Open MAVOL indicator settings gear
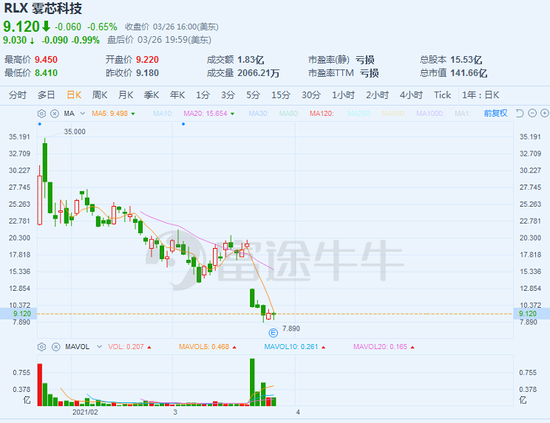 (41, 347)
